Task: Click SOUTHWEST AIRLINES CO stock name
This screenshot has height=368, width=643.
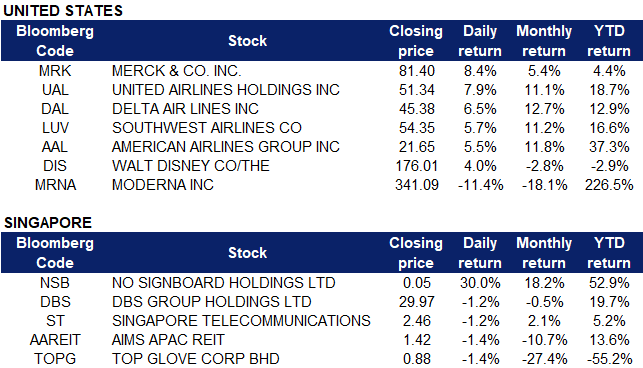Action: tap(207, 128)
